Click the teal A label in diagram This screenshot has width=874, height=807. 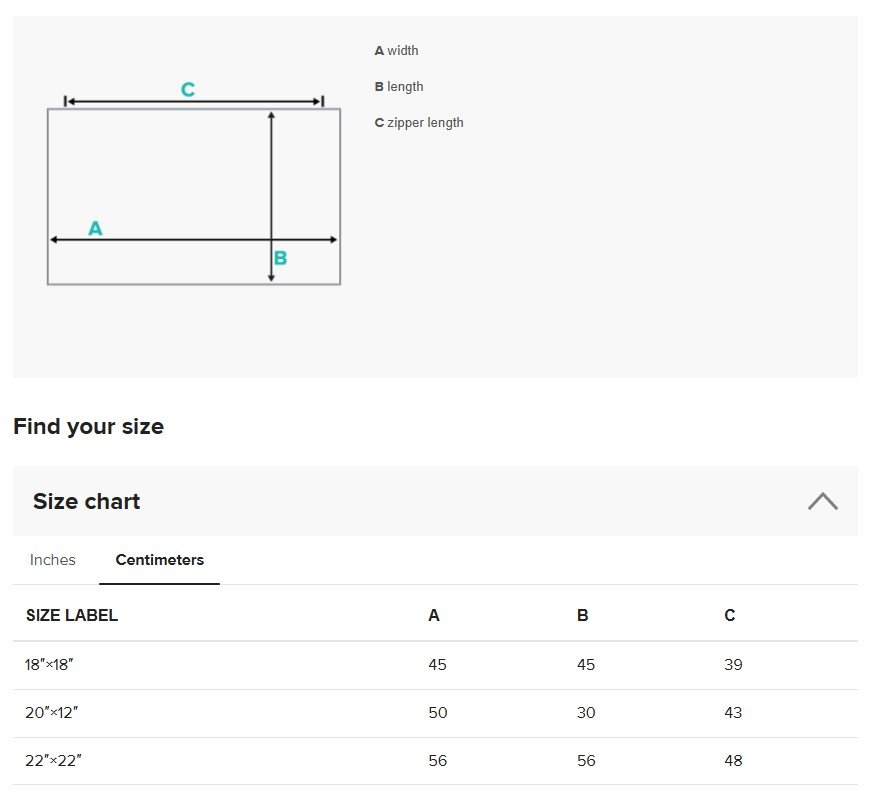(x=95, y=228)
